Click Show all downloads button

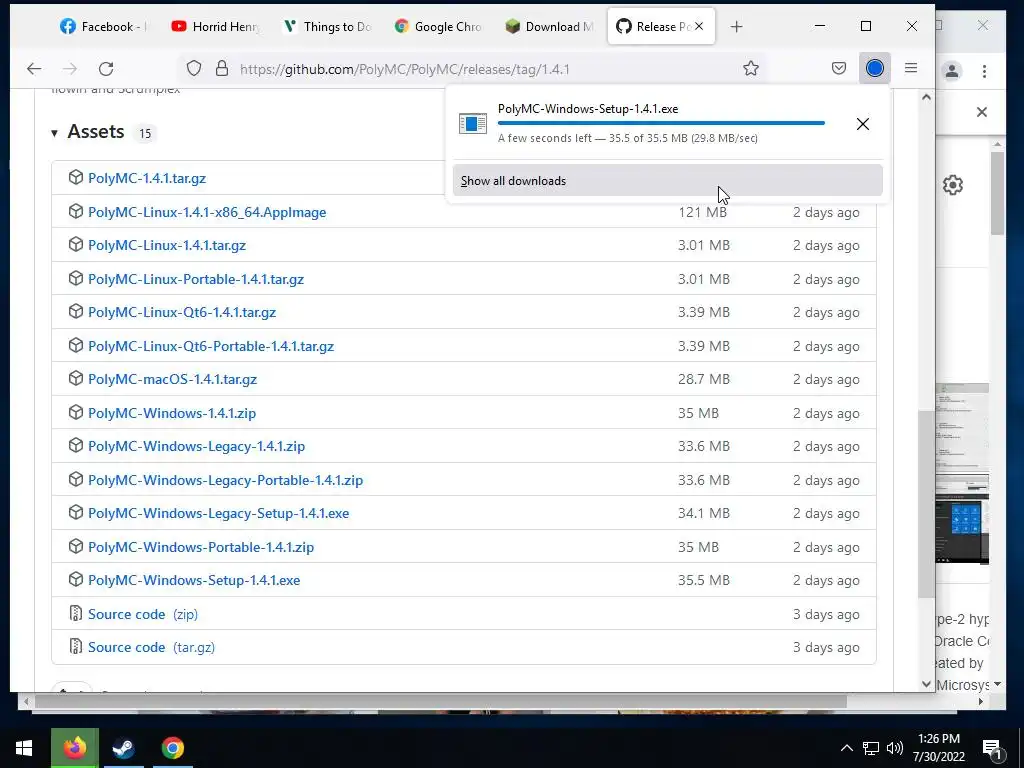click(x=667, y=180)
